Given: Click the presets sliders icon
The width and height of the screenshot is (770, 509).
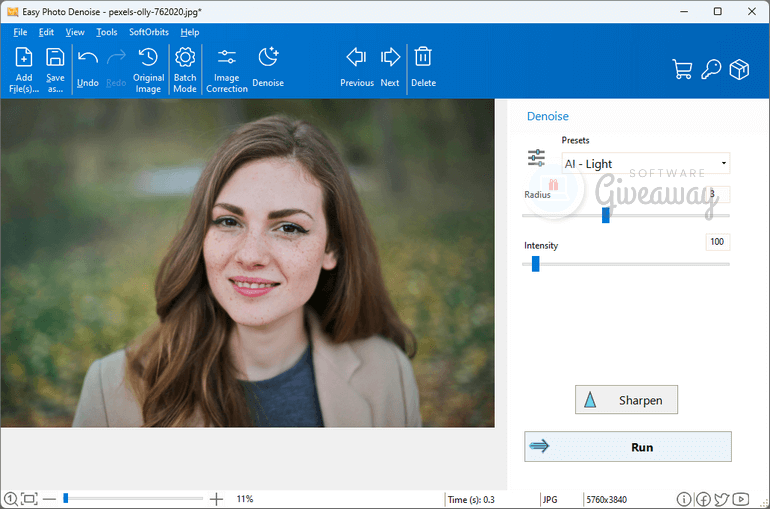Looking at the screenshot, I should point(536,158).
